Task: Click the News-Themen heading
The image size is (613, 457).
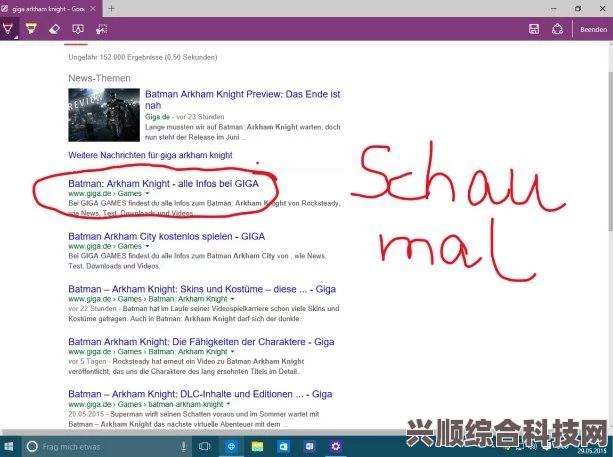Action: tap(100, 78)
